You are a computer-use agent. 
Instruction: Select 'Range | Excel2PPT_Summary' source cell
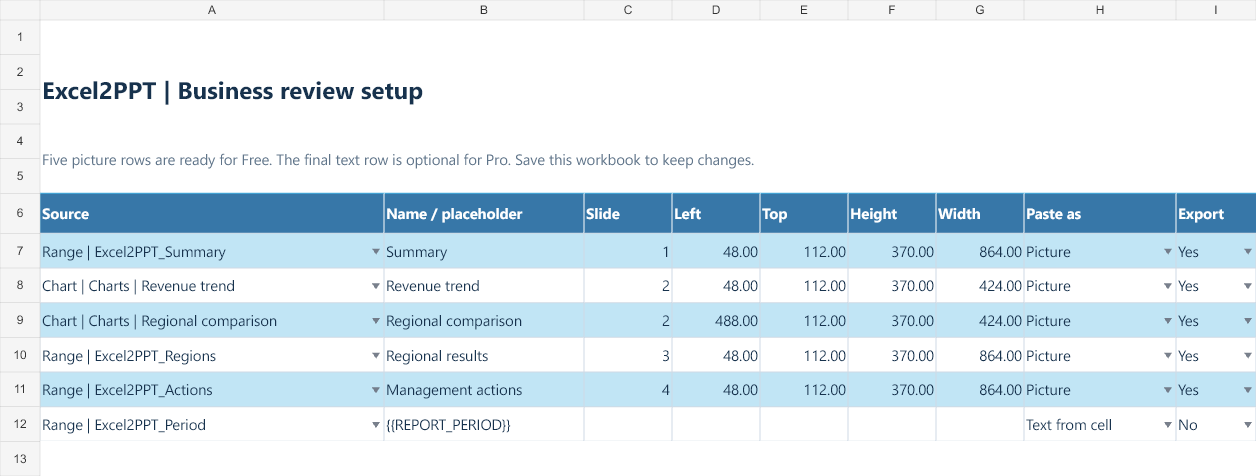[212, 252]
